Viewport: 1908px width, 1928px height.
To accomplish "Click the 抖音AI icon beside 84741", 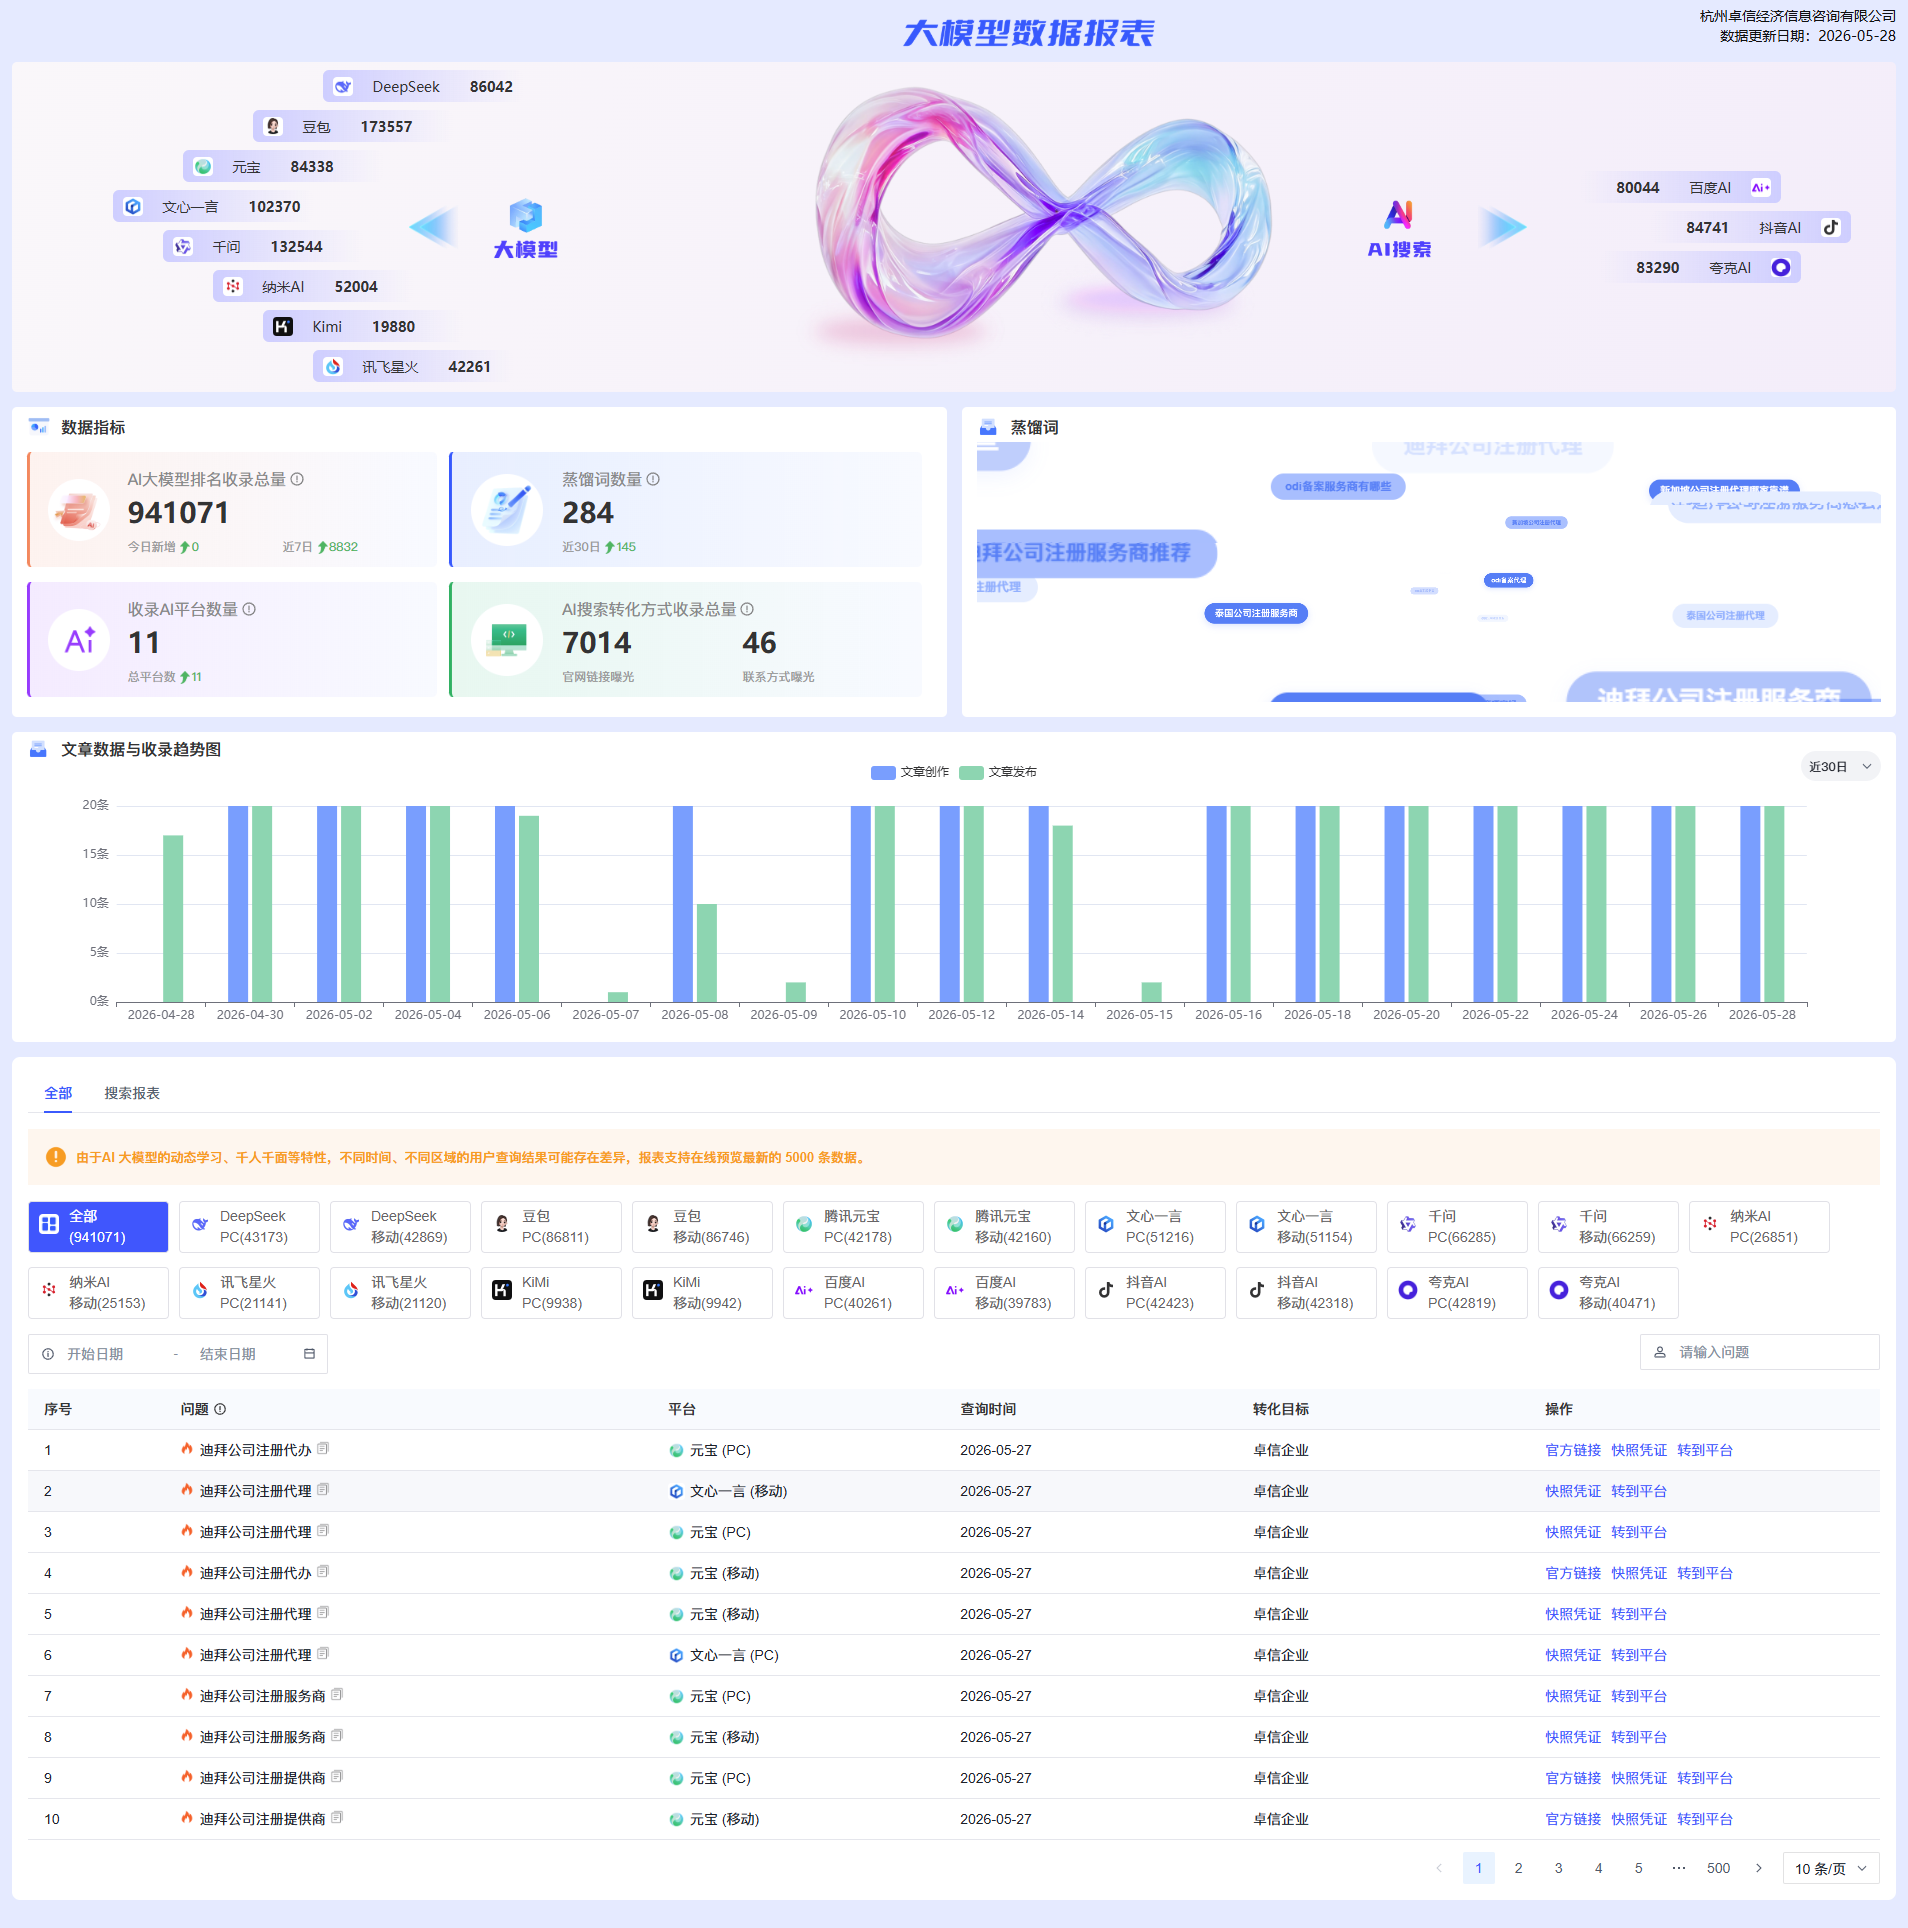I will click(x=1831, y=228).
